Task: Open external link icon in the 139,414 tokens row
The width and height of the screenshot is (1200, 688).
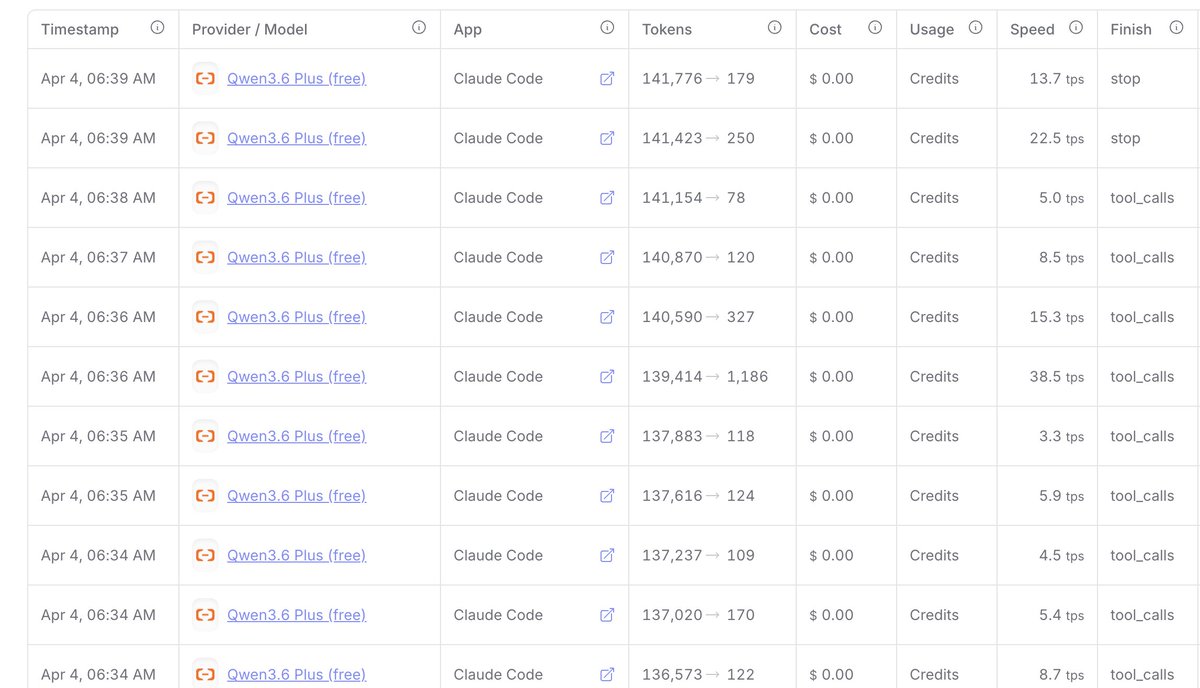Action: pyautogui.click(x=607, y=377)
